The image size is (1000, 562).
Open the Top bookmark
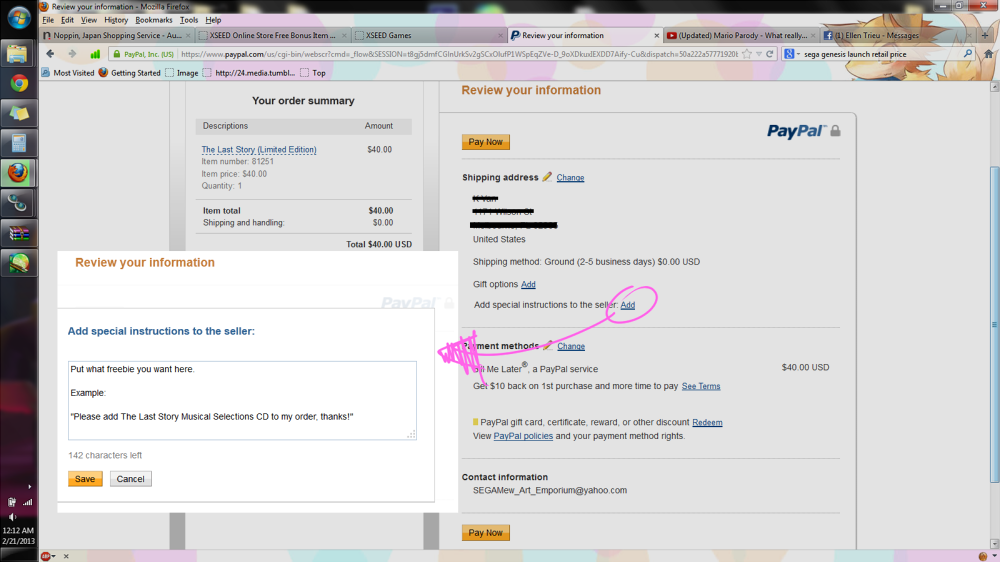tap(313, 73)
